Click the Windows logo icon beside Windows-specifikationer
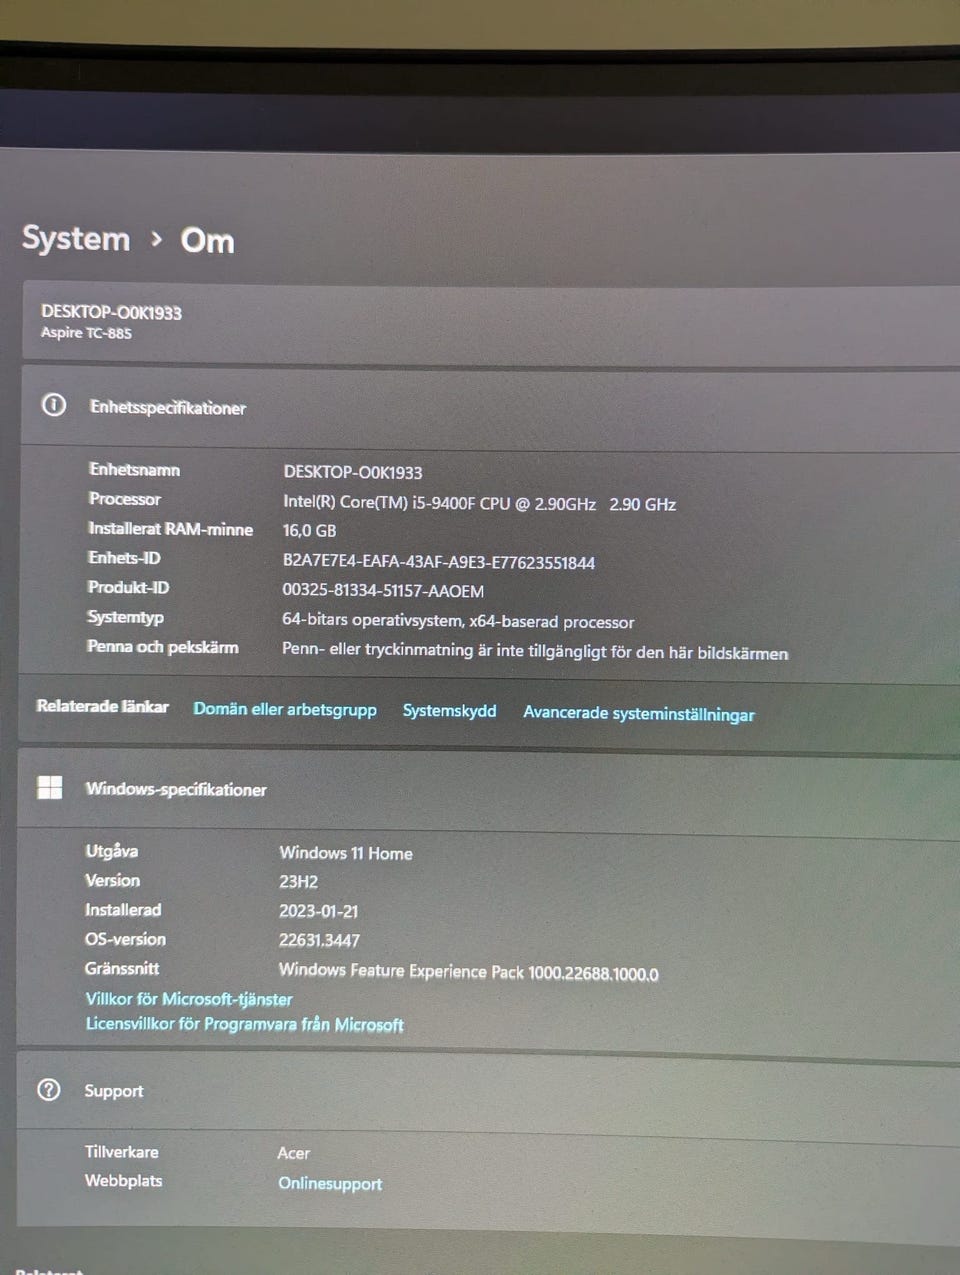Screen dimensions: 960x1275 [49, 788]
